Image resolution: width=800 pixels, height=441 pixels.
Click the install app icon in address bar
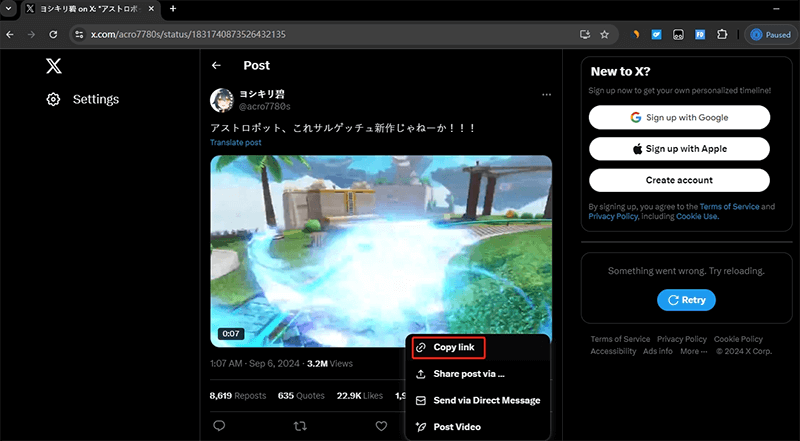point(585,35)
